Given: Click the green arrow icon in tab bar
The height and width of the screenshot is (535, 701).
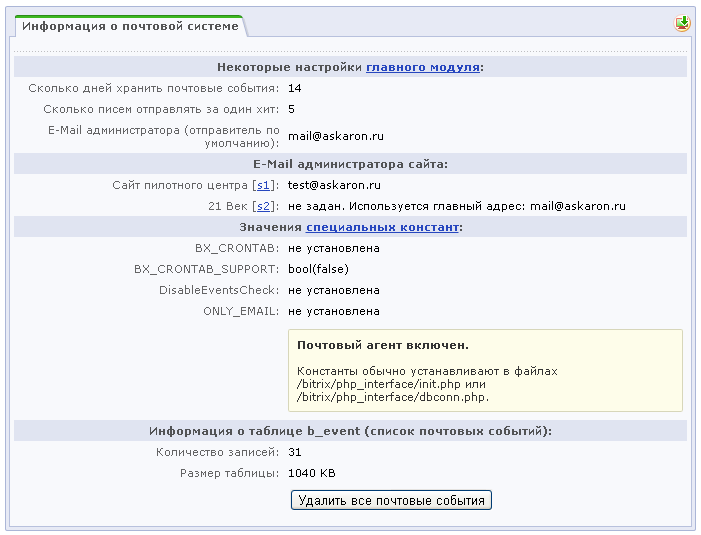Looking at the screenshot, I should click(682, 23).
